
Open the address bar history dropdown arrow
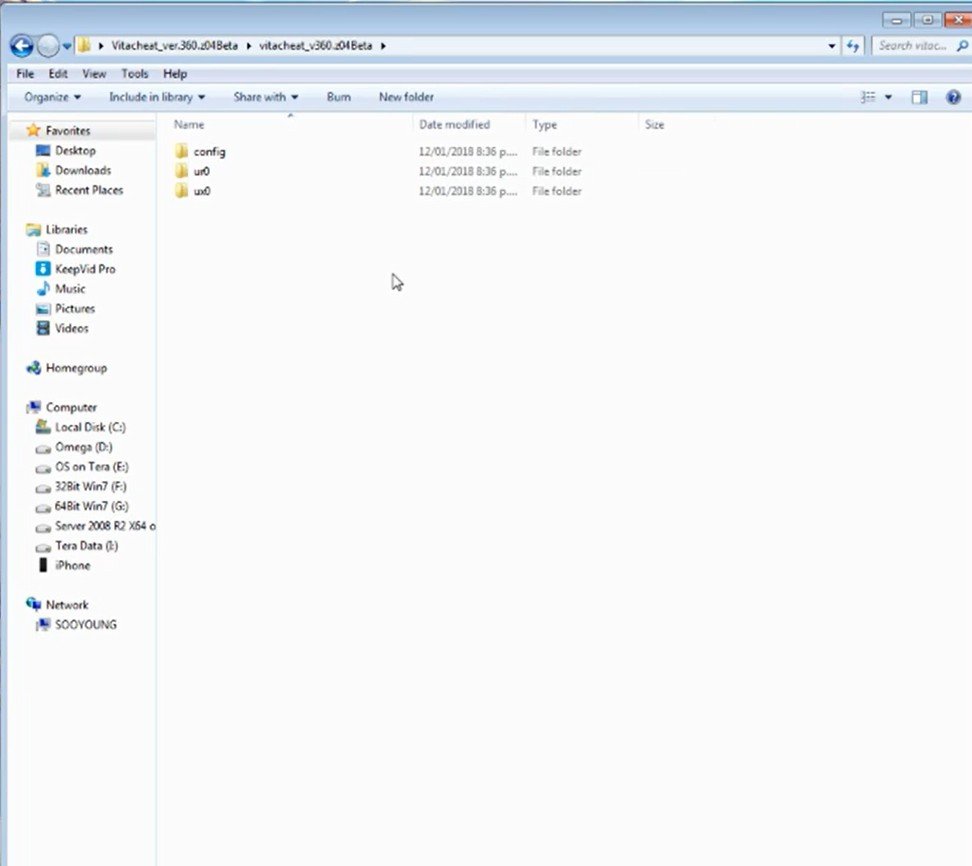pos(832,46)
